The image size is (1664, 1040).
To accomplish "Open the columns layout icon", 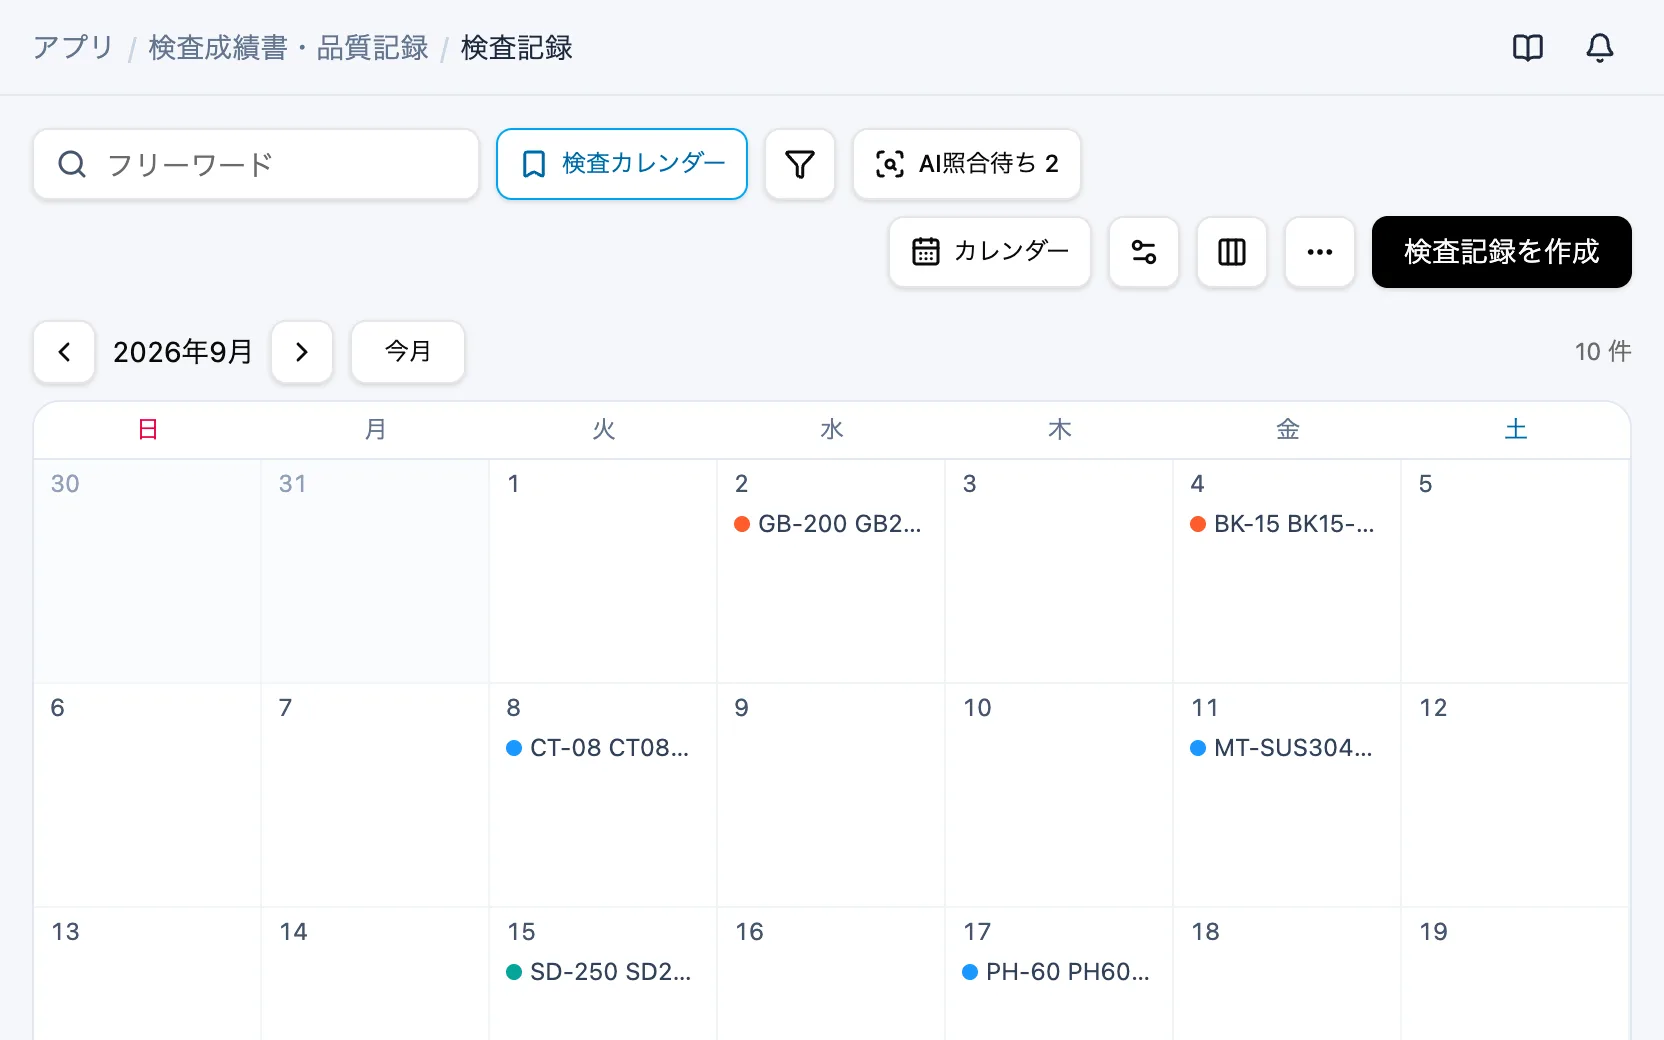I will click(1232, 252).
